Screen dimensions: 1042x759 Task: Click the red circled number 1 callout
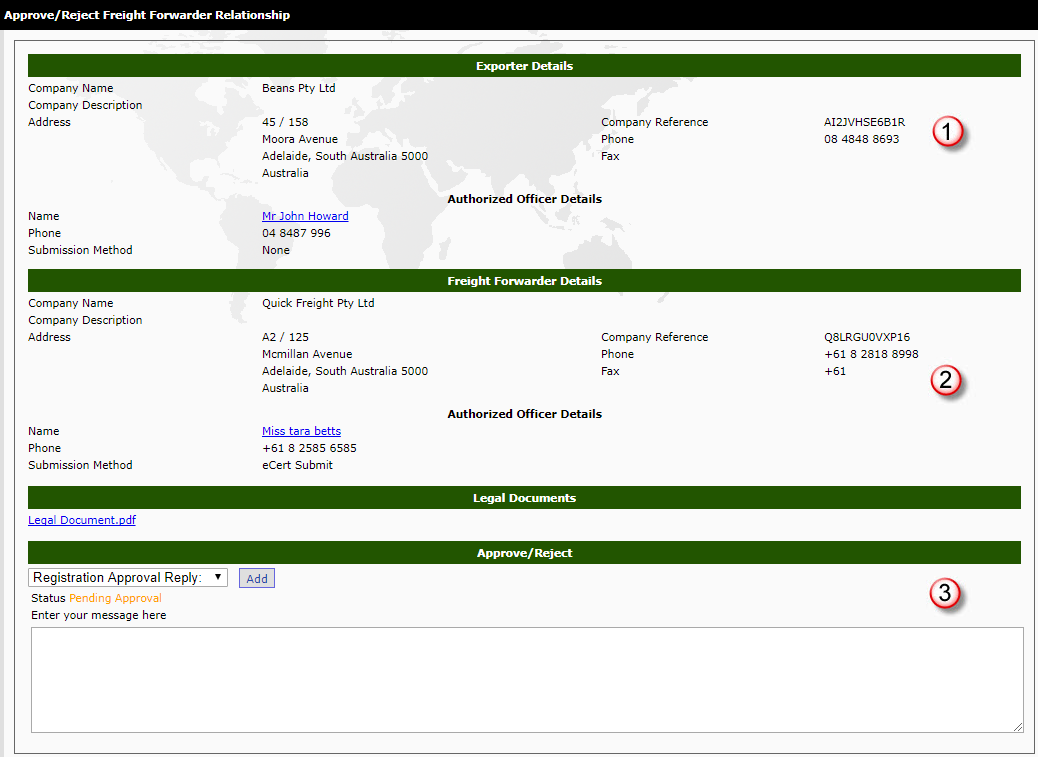click(948, 132)
